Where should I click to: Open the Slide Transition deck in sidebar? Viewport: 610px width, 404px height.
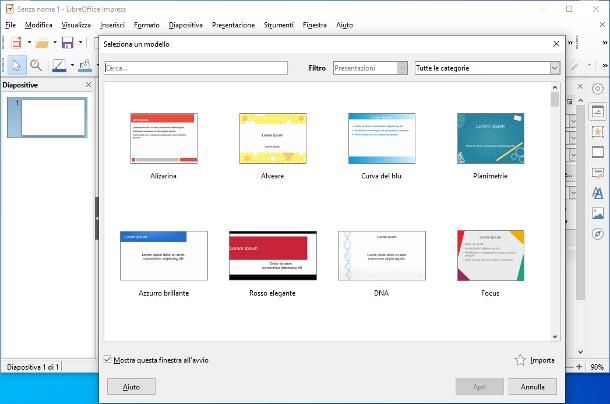click(x=598, y=152)
